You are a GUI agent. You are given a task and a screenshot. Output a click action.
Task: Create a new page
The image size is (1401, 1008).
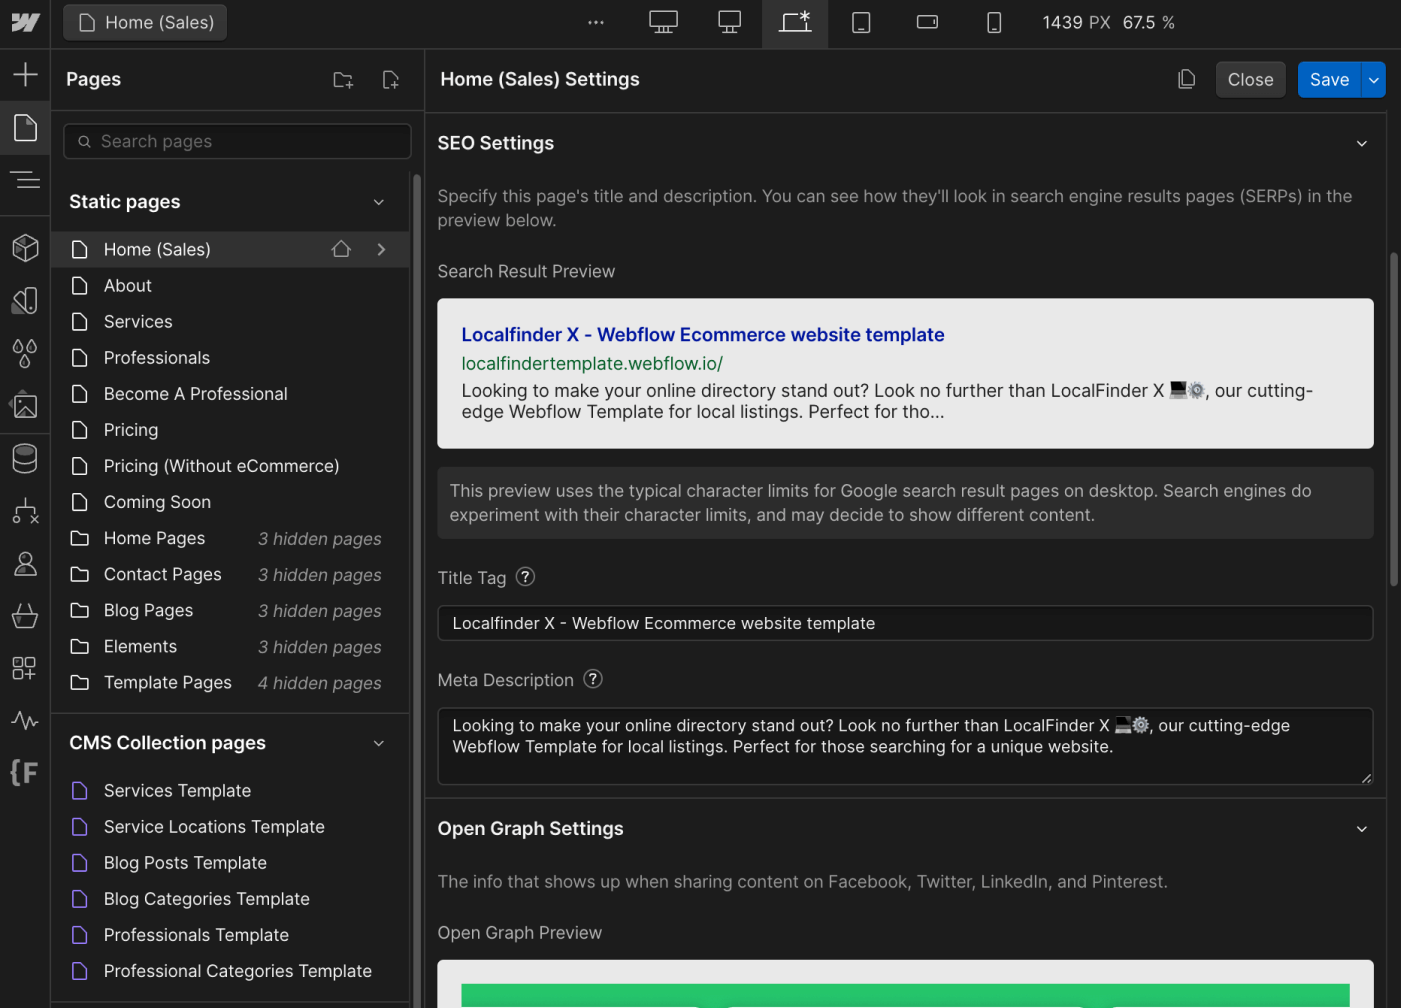[x=391, y=80]
